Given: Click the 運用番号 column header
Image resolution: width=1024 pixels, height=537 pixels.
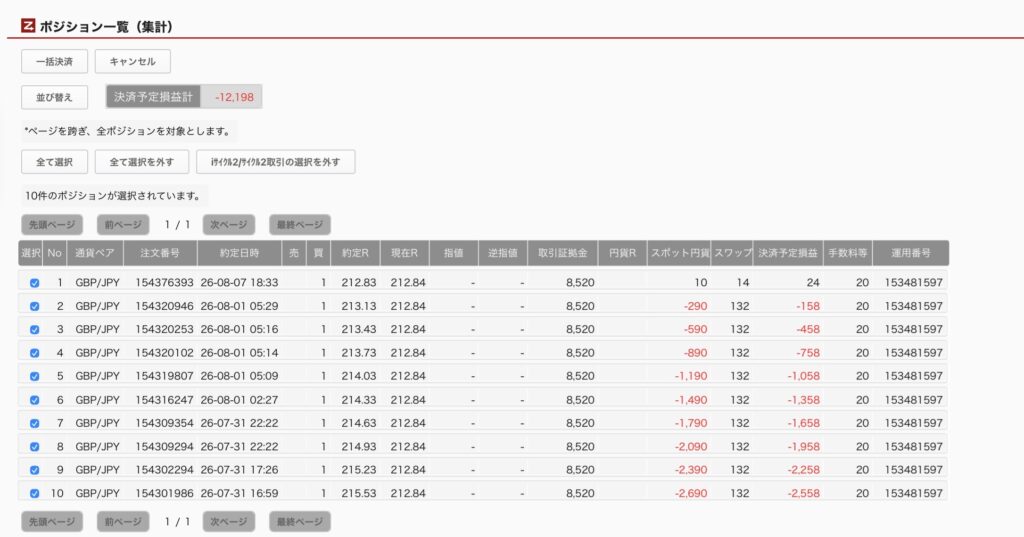Looking at the screenshot, I should point(911,253).
